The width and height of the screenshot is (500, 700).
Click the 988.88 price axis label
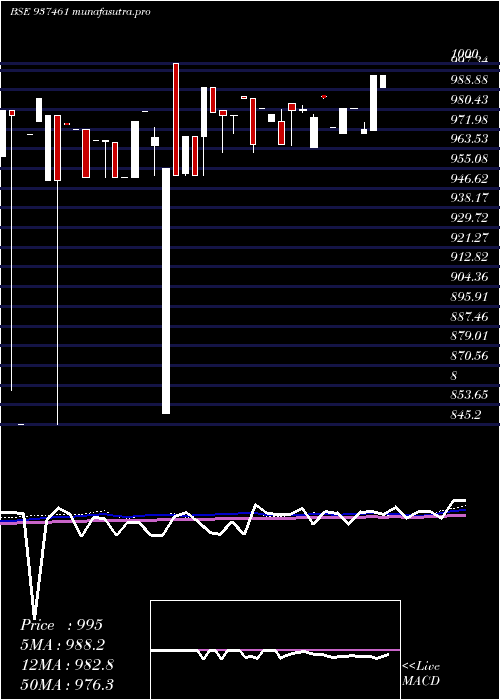pyautogui.click(x=469, y=80)
